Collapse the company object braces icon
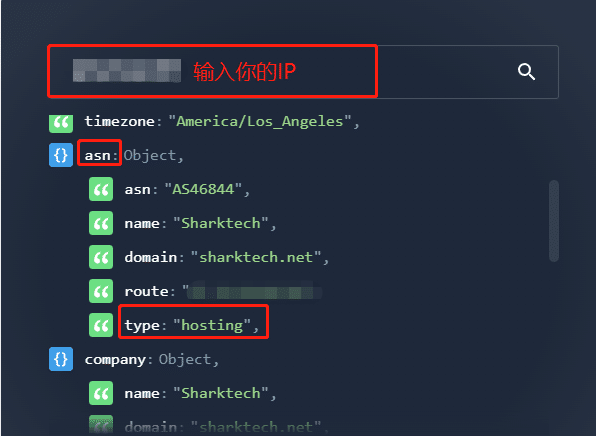596x436 pixels. 61,359
